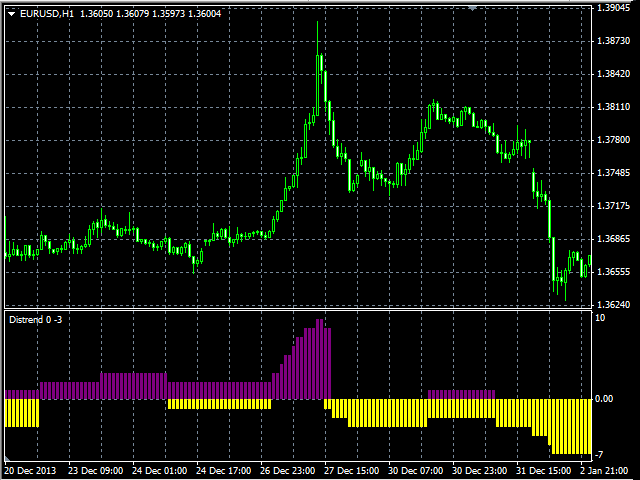Click the 1.39045 price scale label
The height and width of the screenshot is (480, 640).
(613, 8)
